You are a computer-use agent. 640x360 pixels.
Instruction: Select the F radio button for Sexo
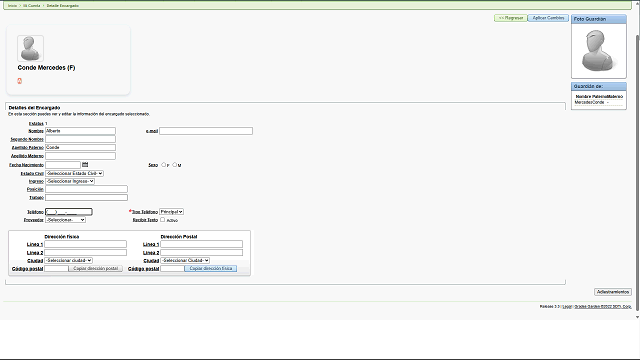pyautogui.click(x=164, y=164)
